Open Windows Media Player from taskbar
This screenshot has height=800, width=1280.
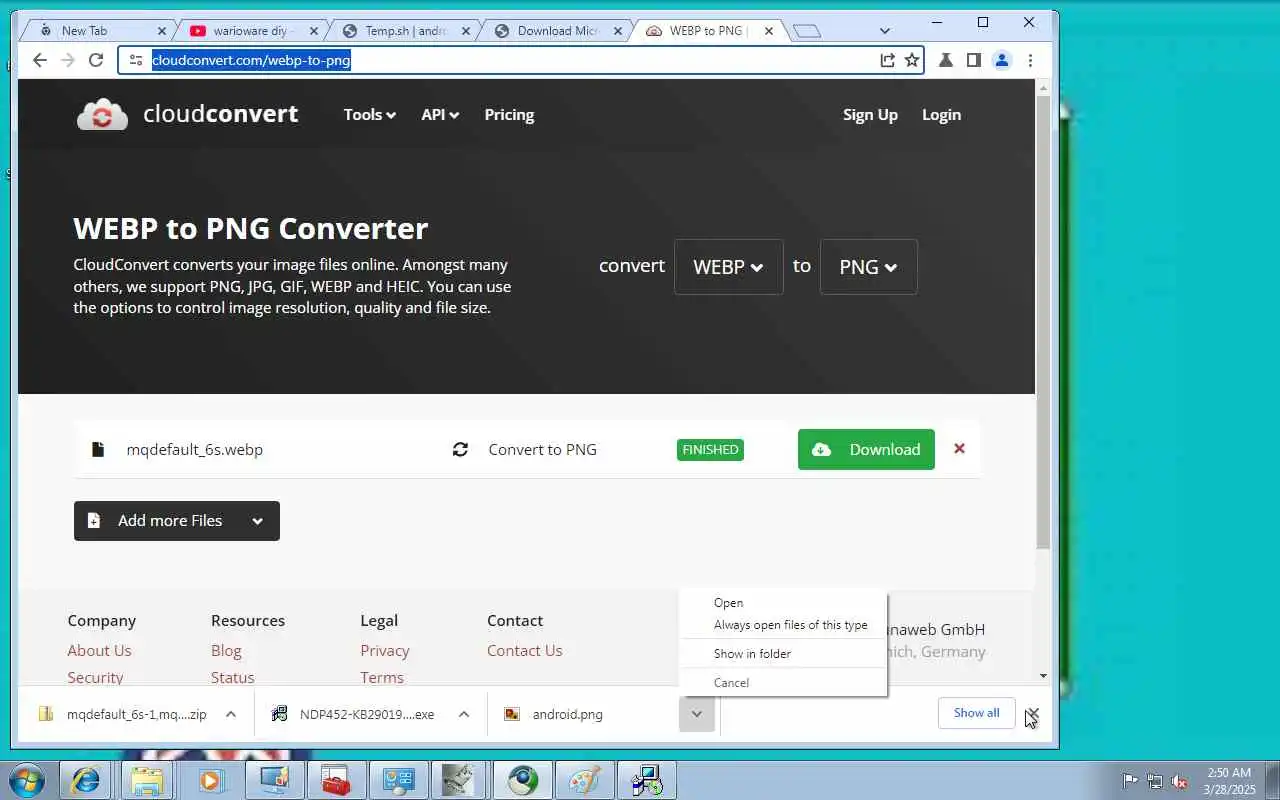[x=209, y=780]
